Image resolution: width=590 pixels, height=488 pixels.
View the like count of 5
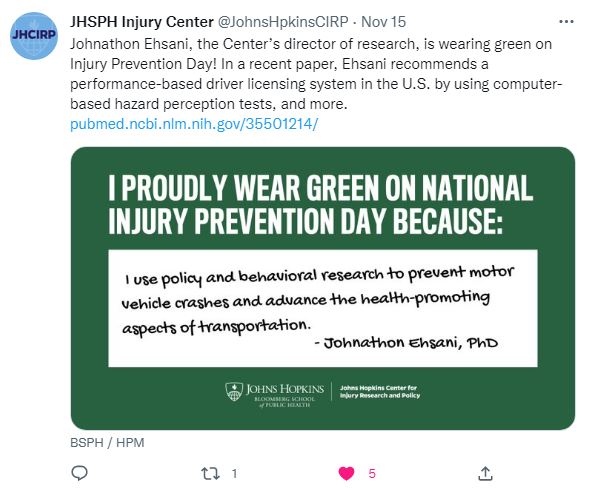click(x=372, y=473)
